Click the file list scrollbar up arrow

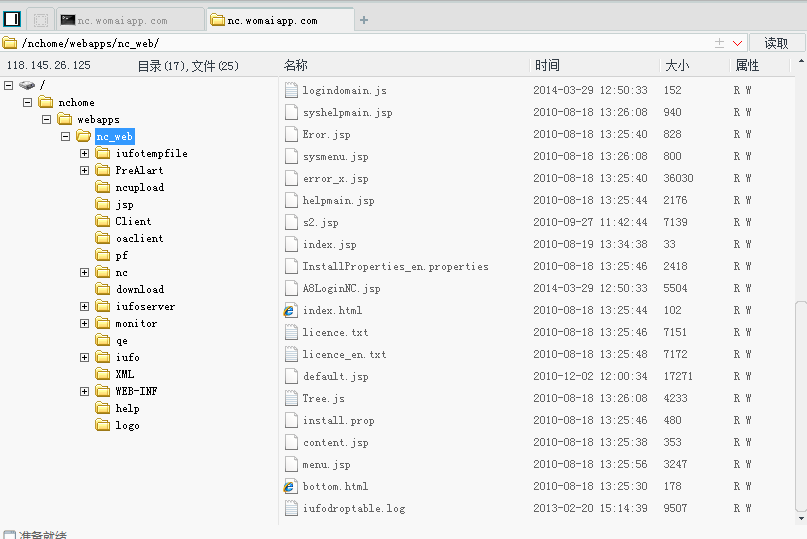801,61
